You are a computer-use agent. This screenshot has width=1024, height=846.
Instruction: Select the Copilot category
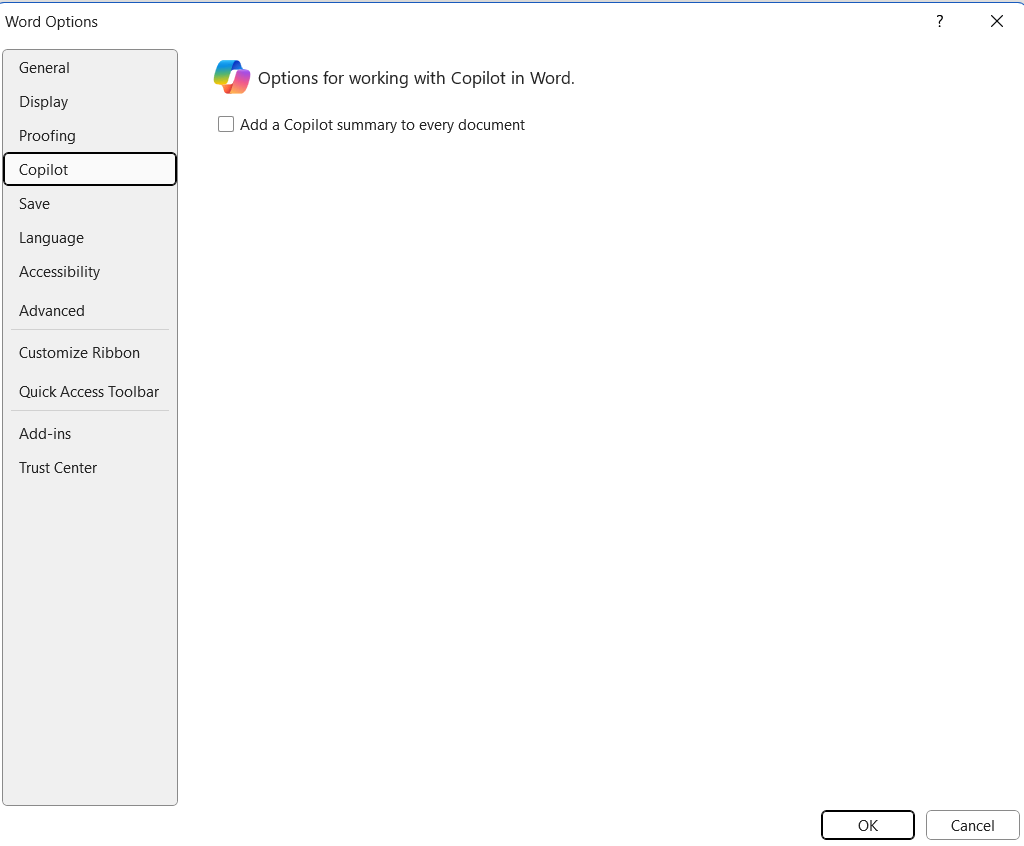point(89,170)
